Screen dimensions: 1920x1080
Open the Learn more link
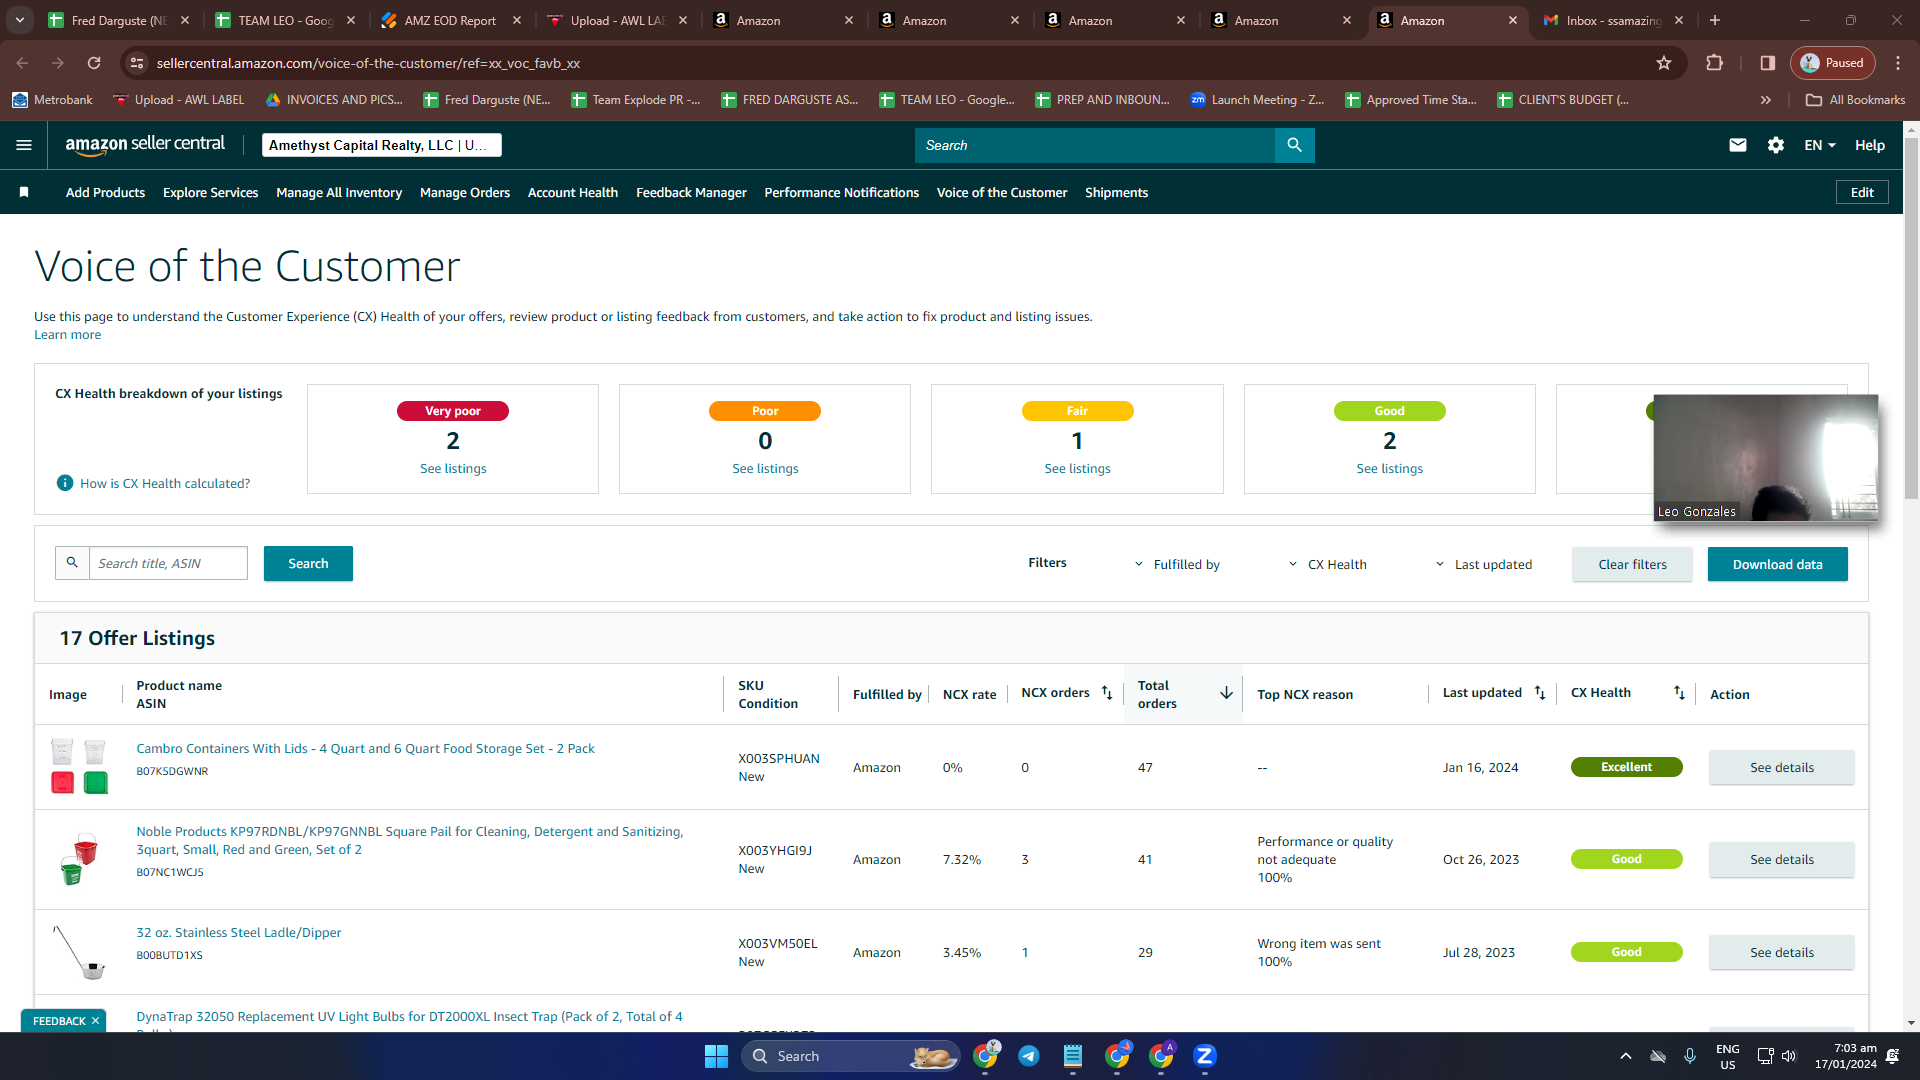[x=68, y=335]
